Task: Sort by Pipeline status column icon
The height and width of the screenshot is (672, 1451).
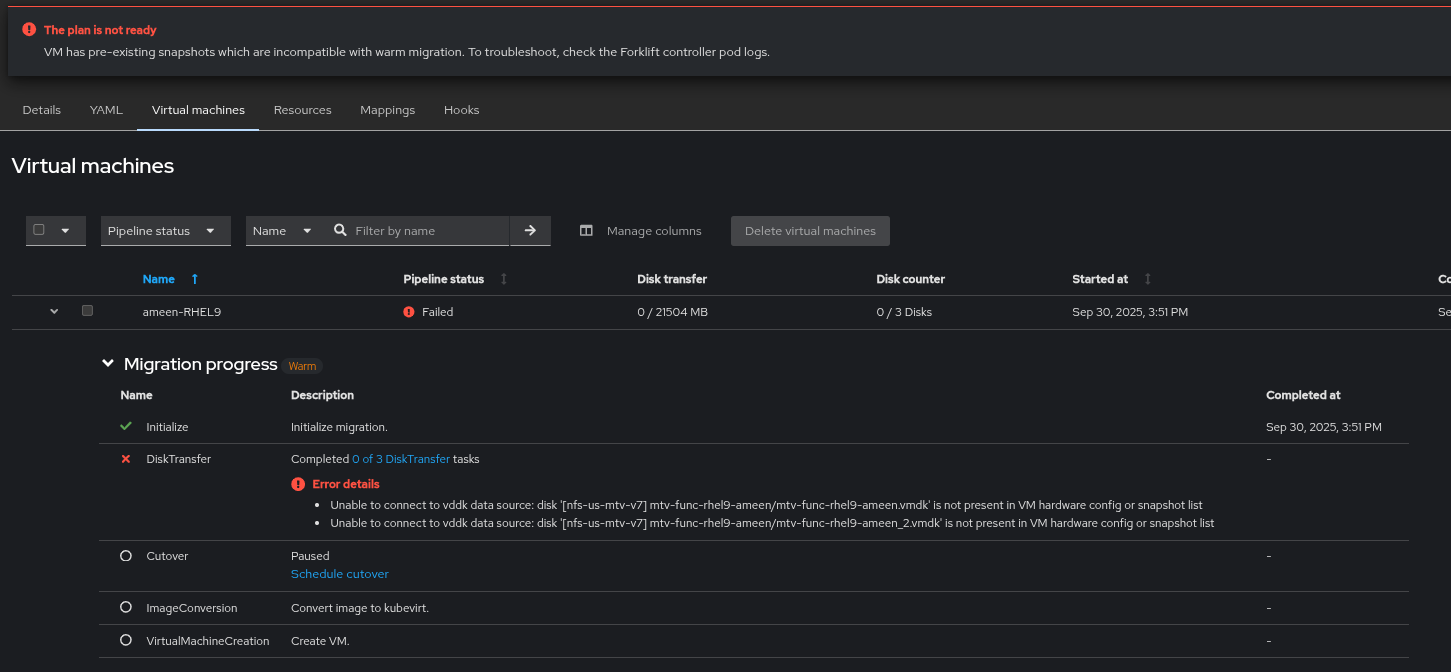Action: 504,280
